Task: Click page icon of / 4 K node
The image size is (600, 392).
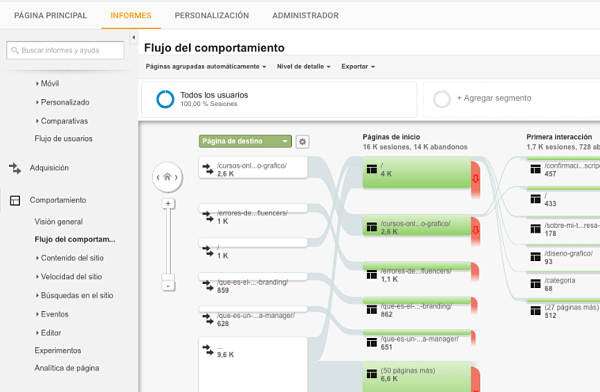Action: (x=372, y=169)
